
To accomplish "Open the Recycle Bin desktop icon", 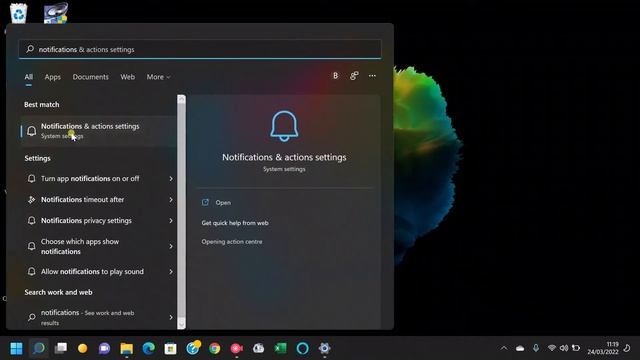I will click(18, 13).
